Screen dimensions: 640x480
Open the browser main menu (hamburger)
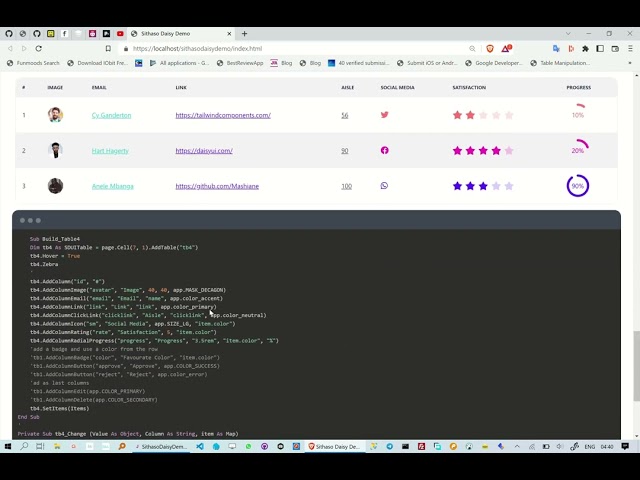click(630, 49)
